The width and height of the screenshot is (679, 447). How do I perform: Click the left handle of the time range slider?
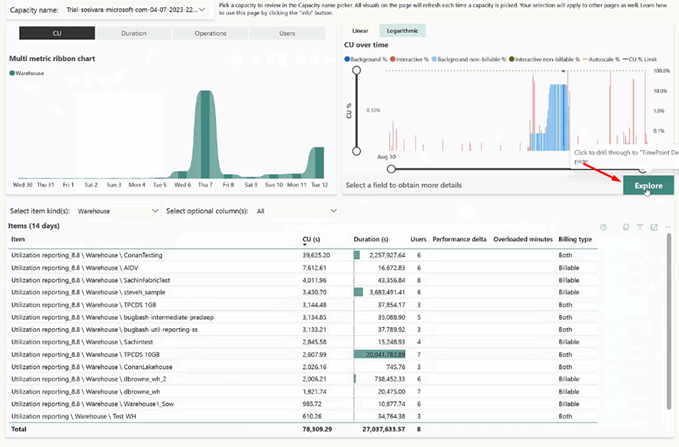391,169
